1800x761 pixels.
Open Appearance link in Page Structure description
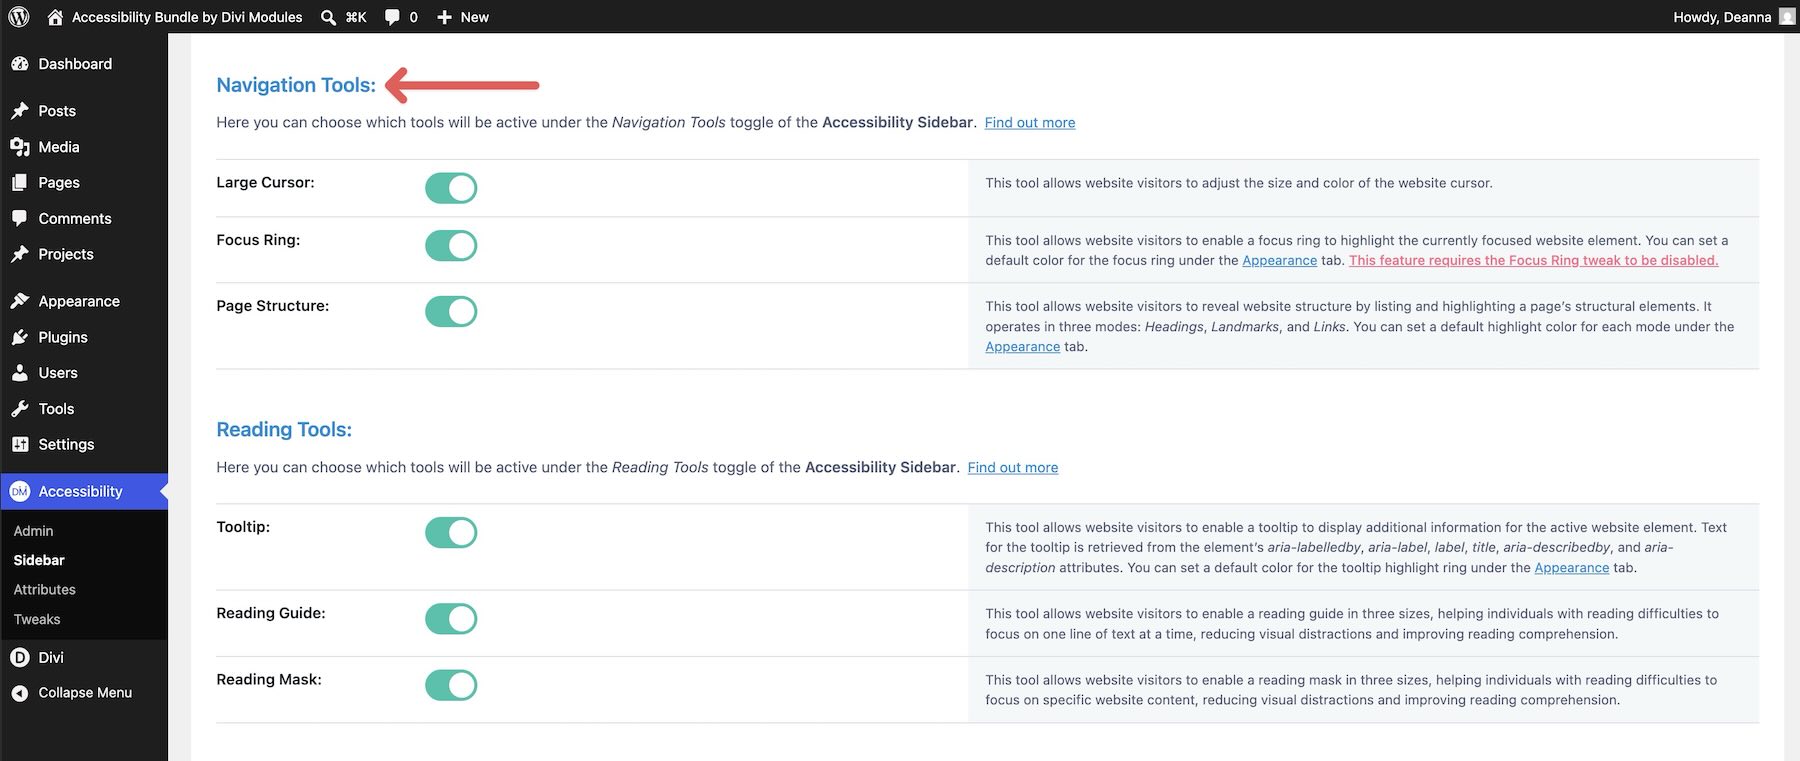click(1023, 346)
